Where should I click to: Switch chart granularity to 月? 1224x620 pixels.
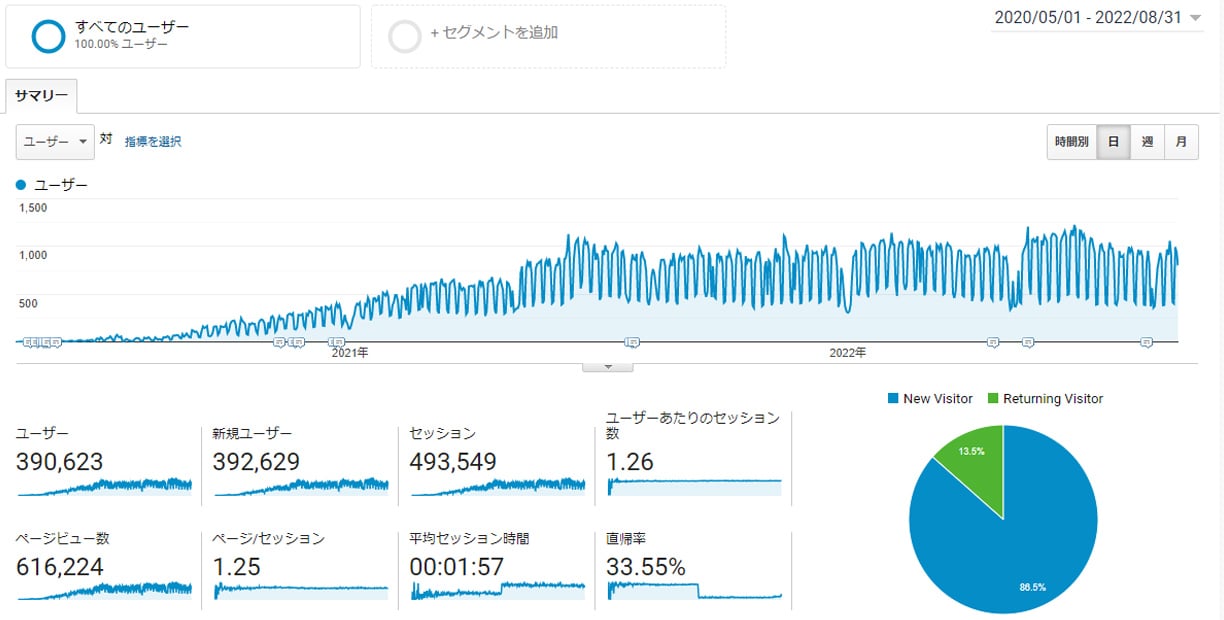(1181, 142)
